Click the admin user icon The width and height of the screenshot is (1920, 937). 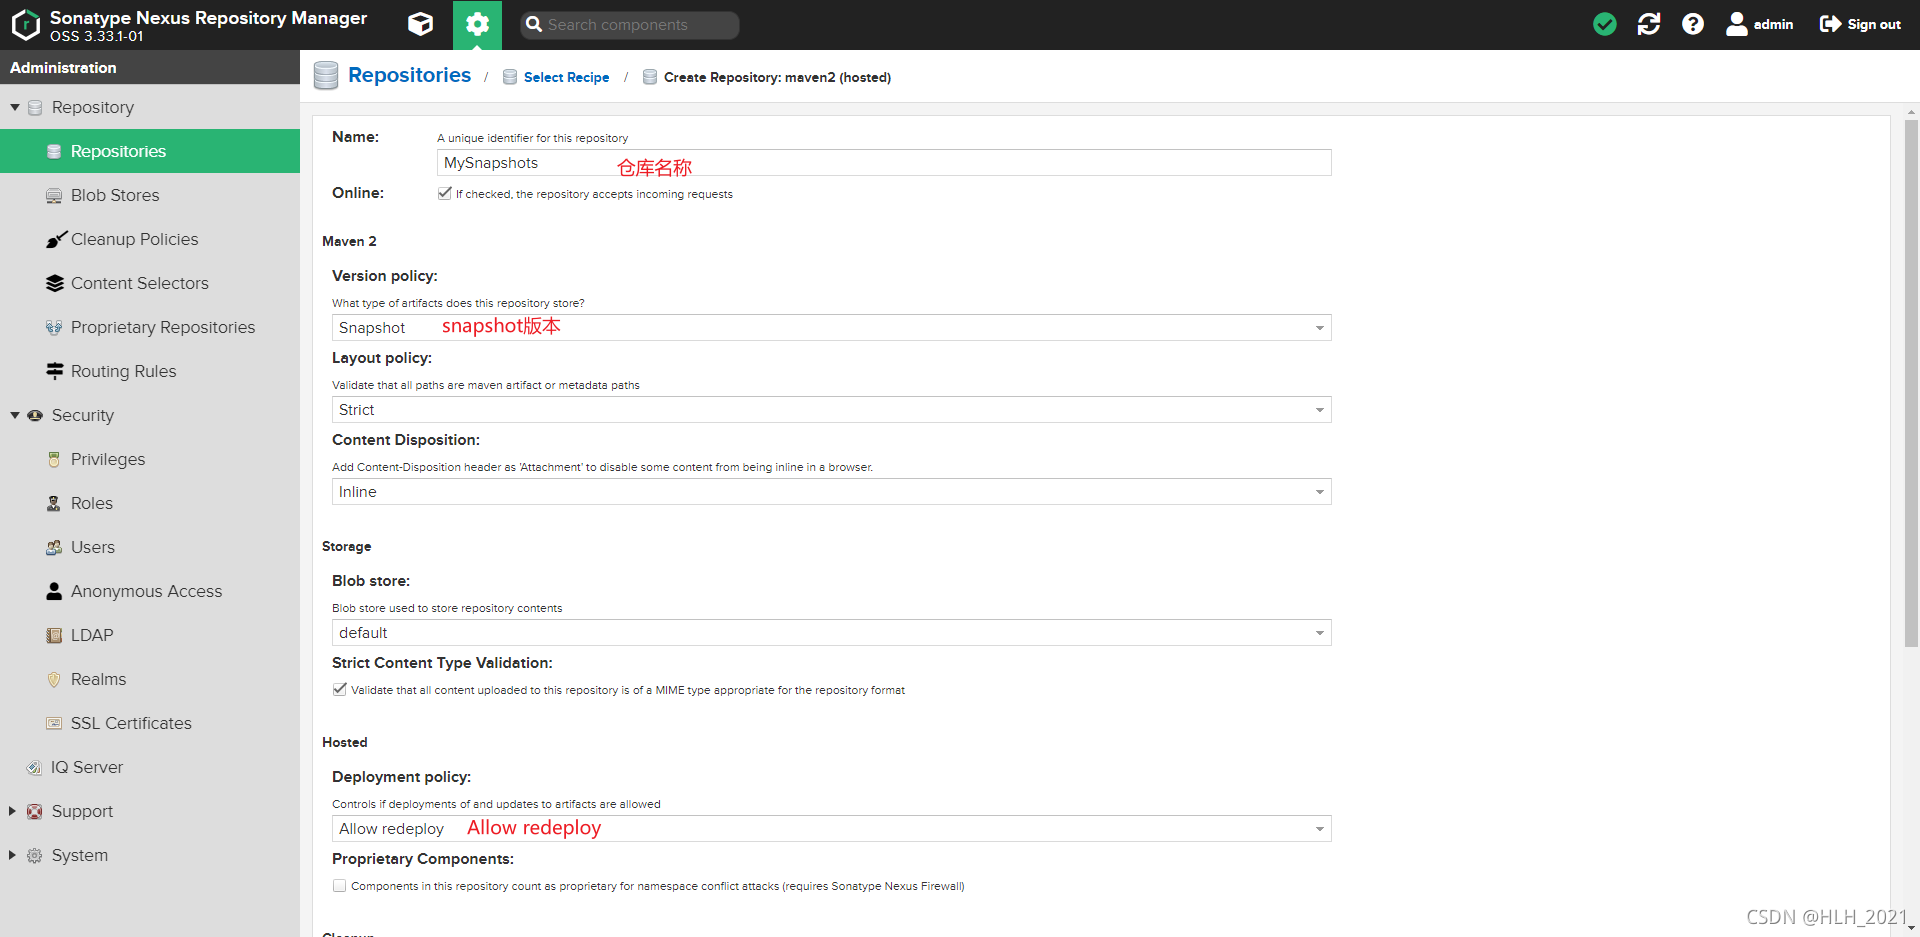click(1737, 24)
